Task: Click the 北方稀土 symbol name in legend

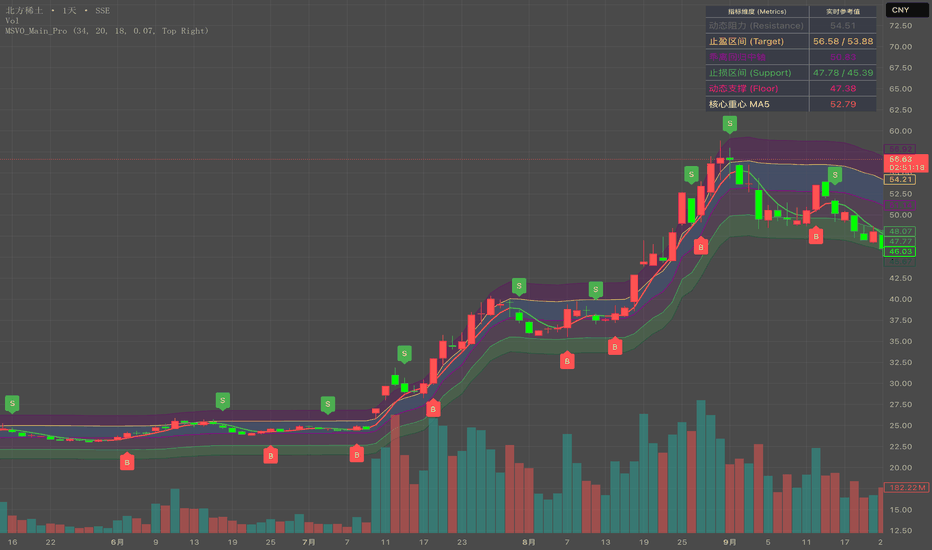Action: (x=24, y=11)
